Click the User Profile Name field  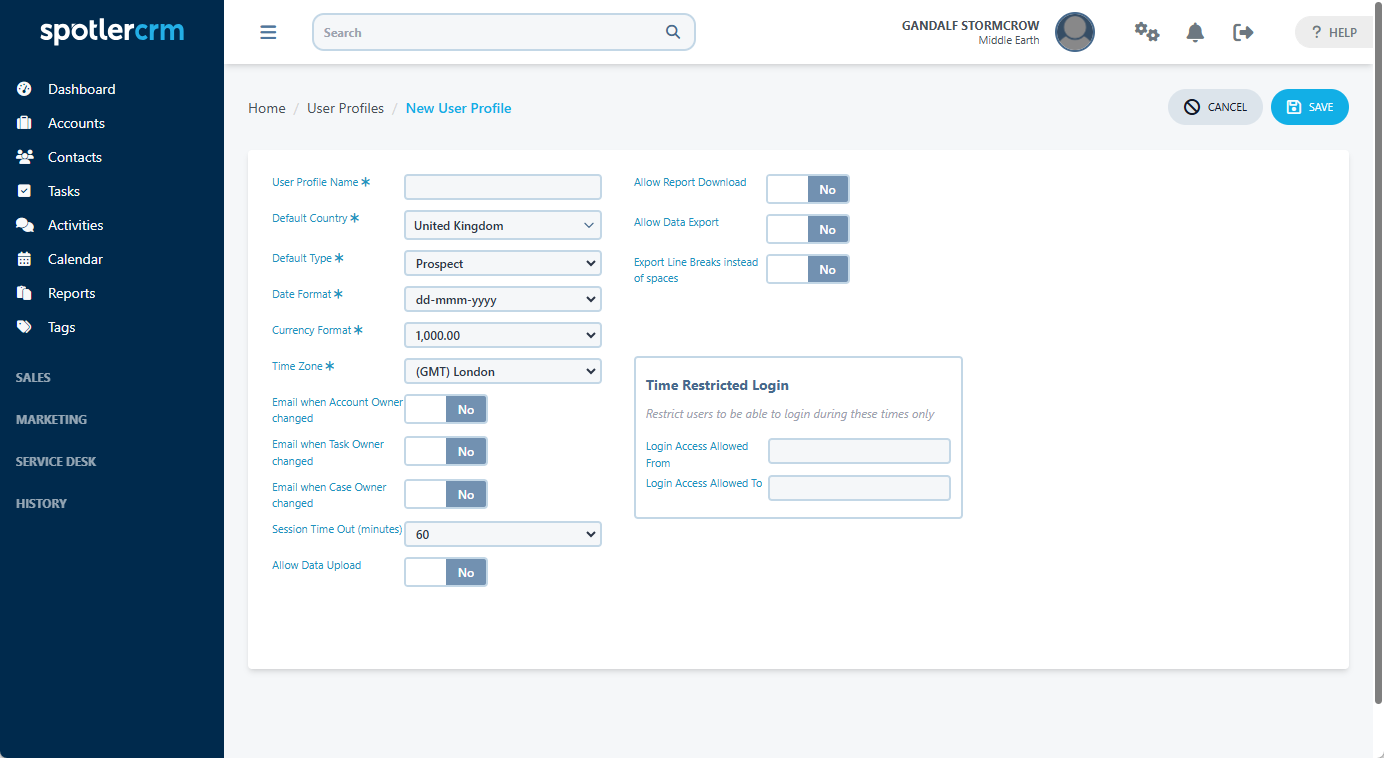click(x=503, y=187)
